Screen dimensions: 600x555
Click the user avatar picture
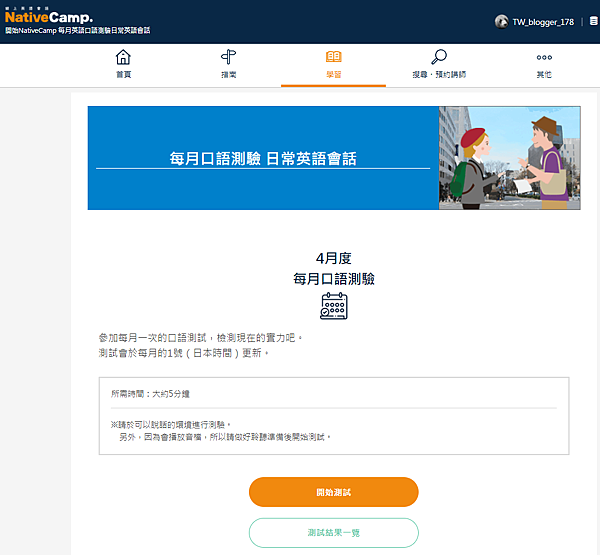pyautogui.click(x=501, y=22)
